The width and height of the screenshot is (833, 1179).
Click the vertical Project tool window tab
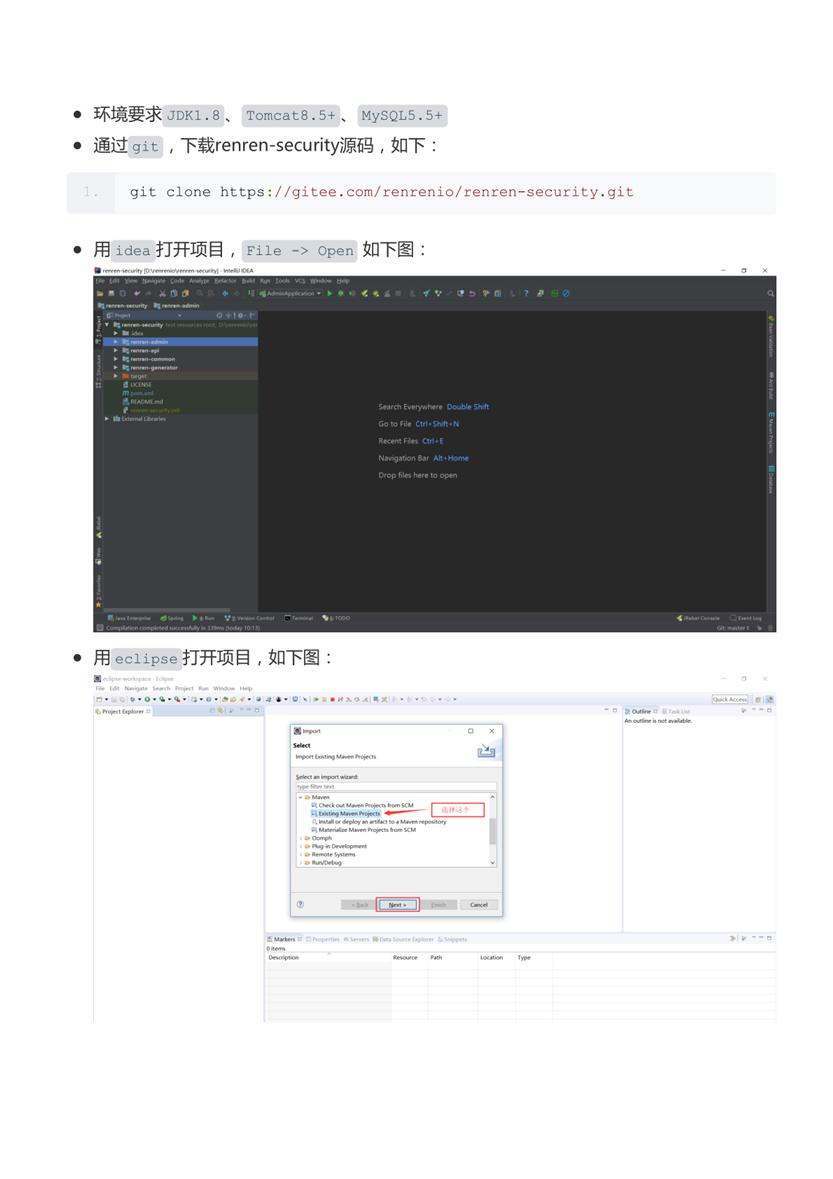click(98, 329)
